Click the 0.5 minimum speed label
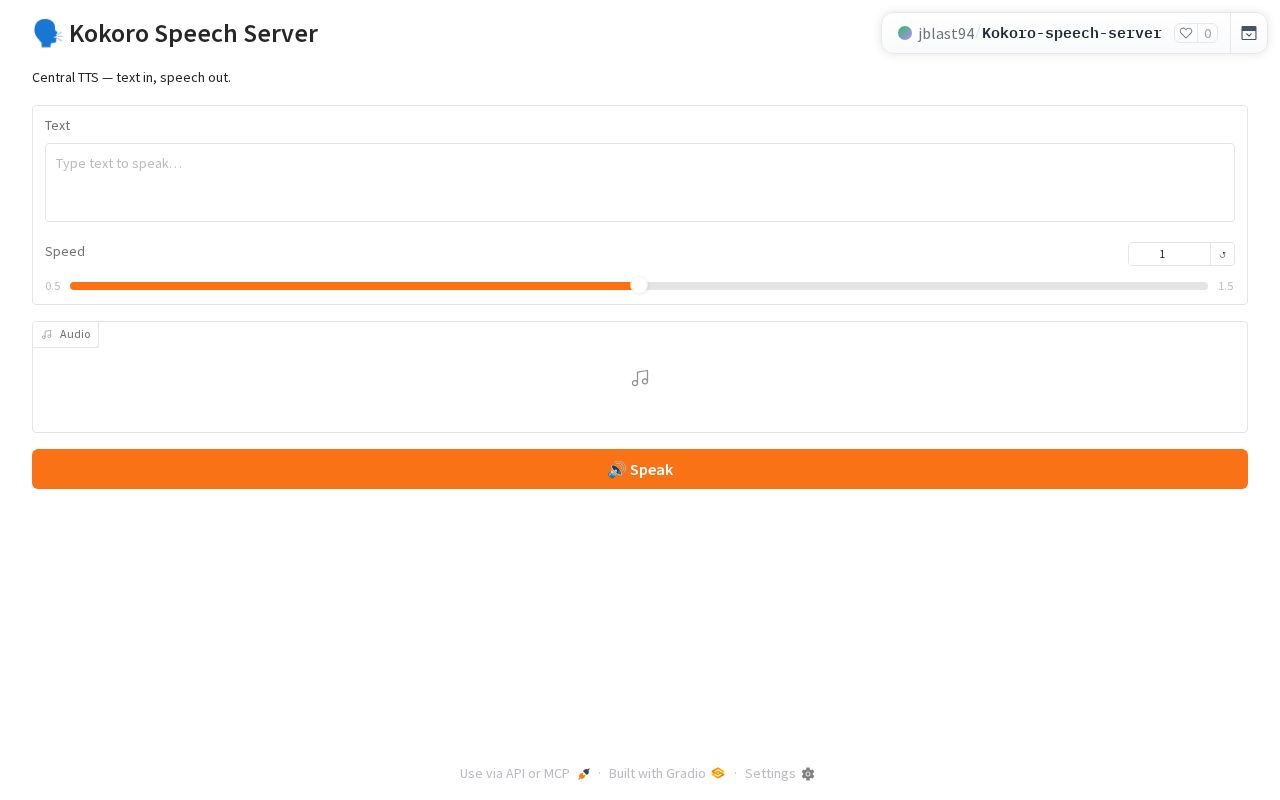The height and width of the screenshot is (800, 1280). pos(53,286)
